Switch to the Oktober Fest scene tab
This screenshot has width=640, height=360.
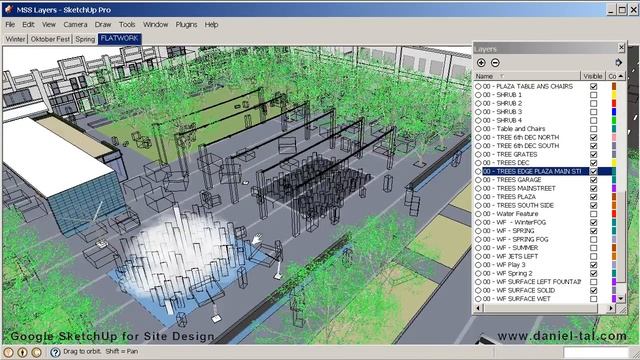tap(50, 39)
